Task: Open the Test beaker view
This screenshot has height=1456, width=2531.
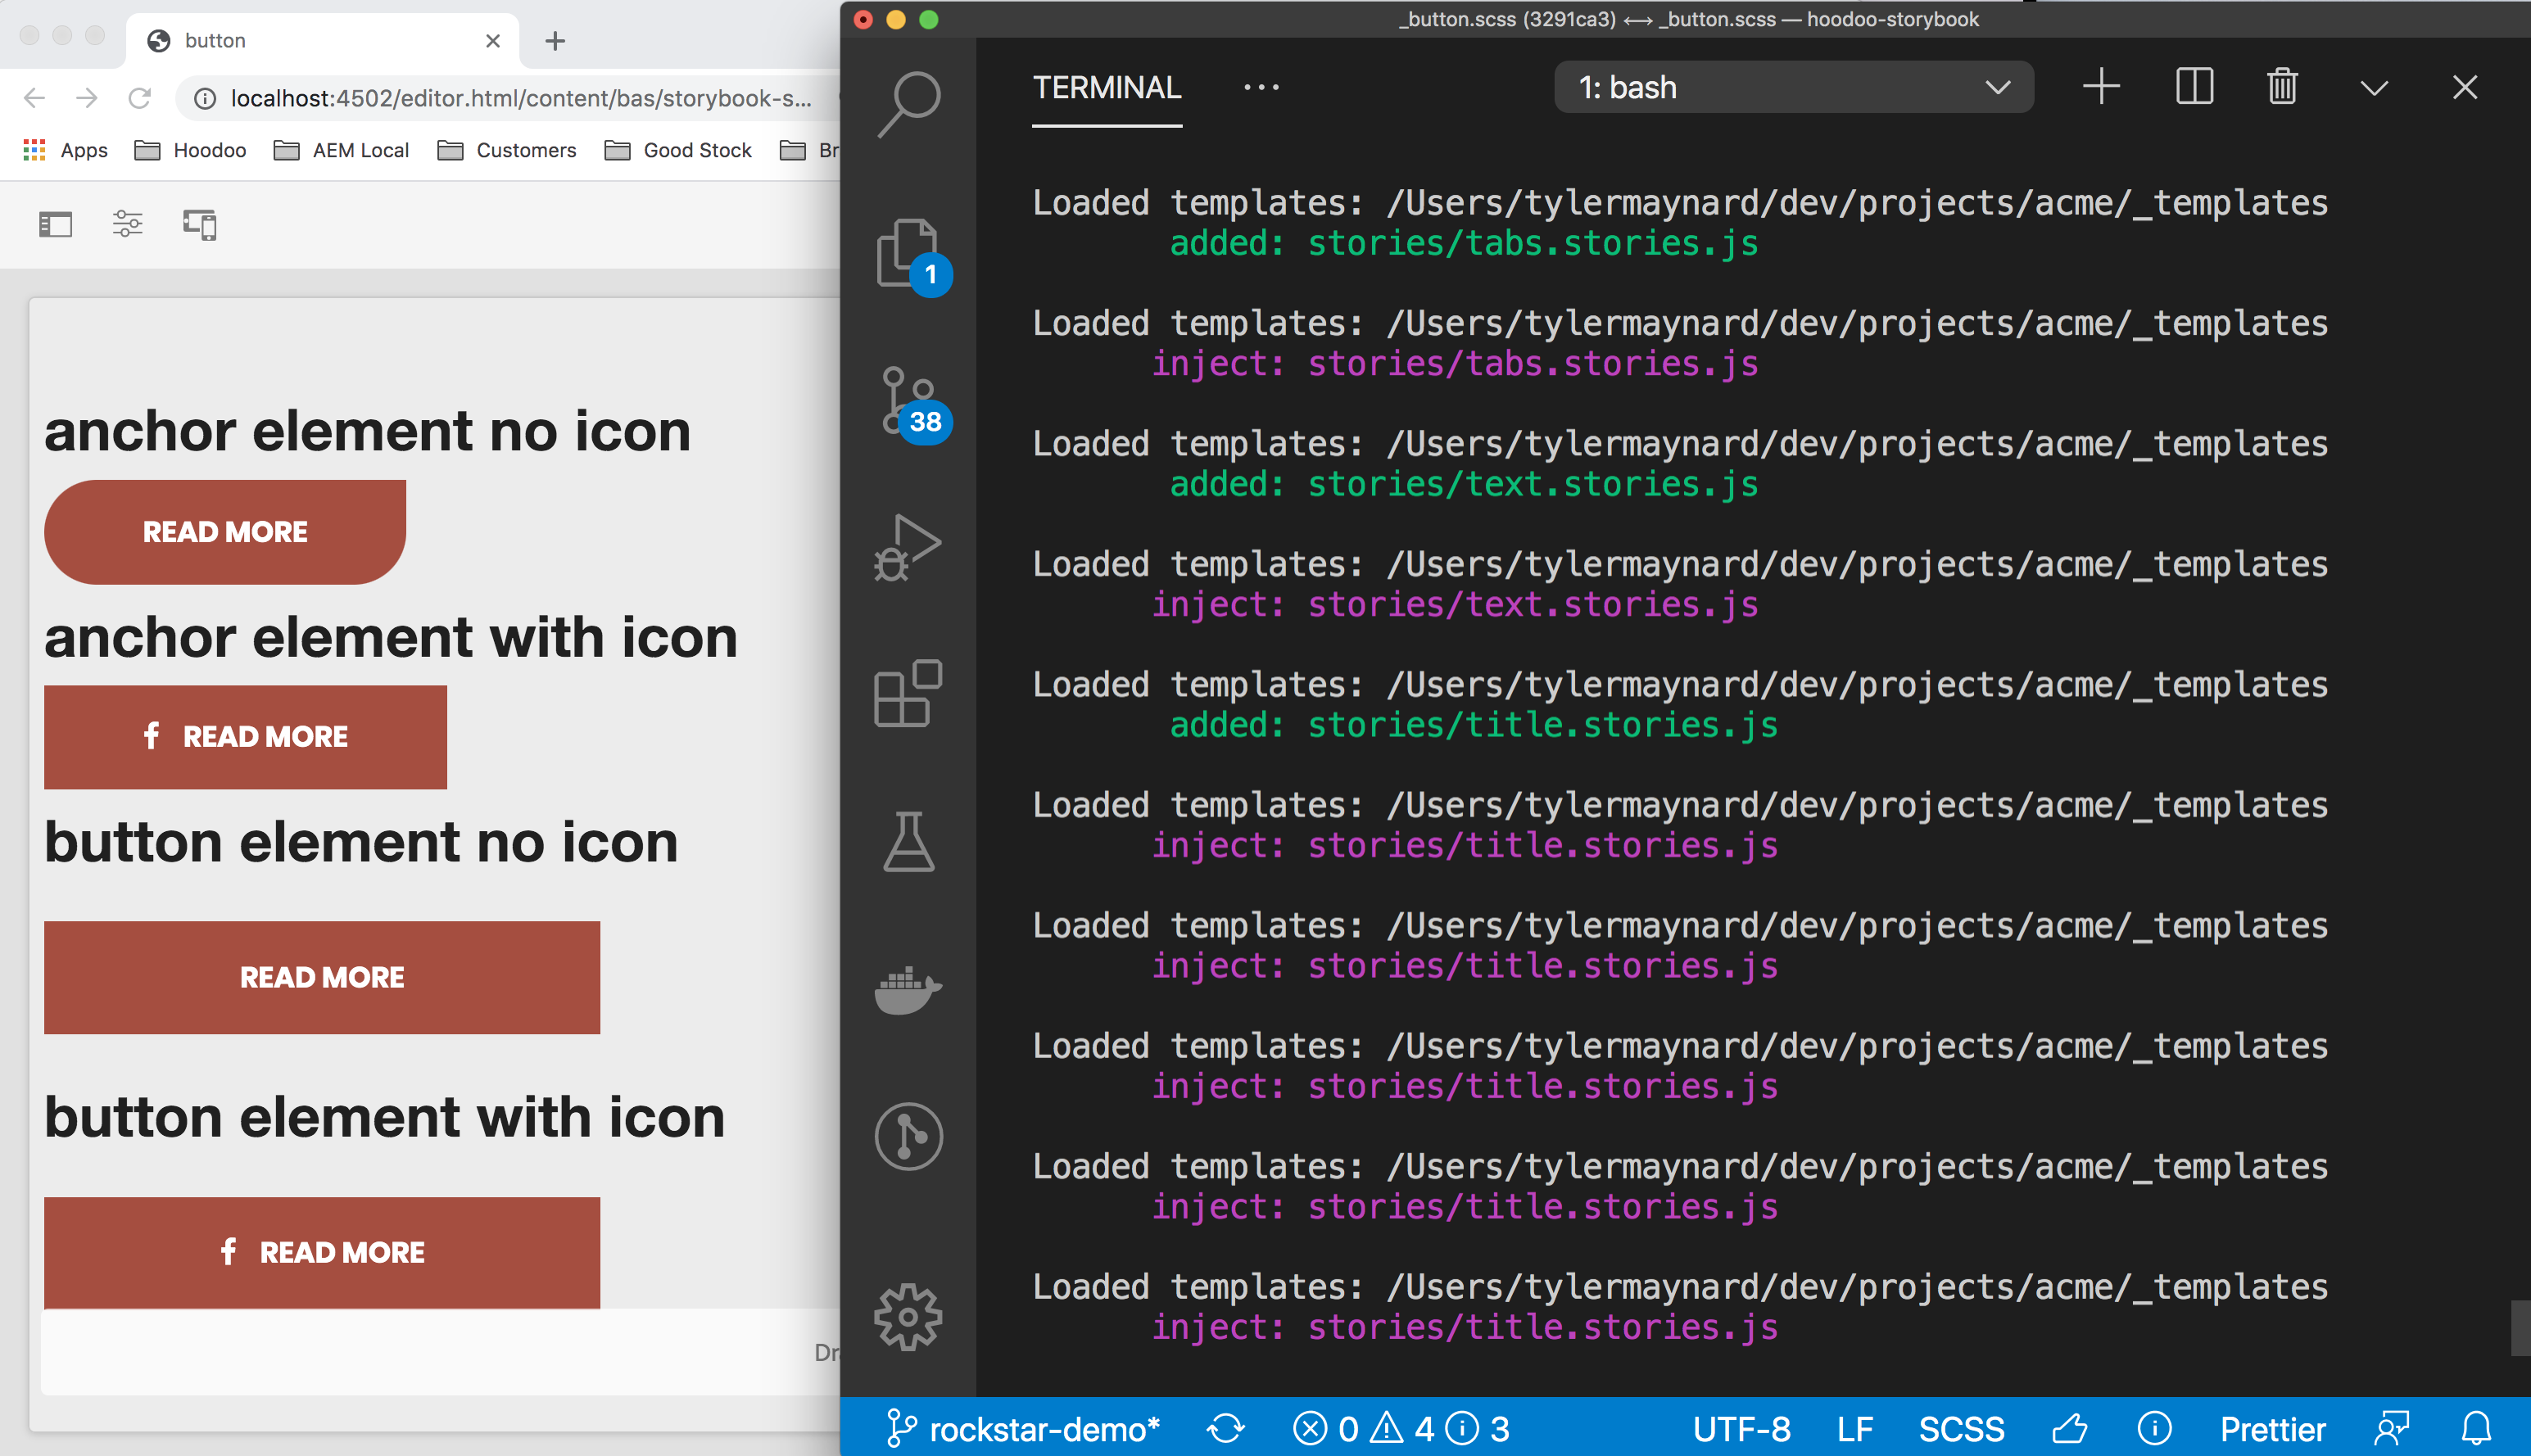Action: [908, 842]
